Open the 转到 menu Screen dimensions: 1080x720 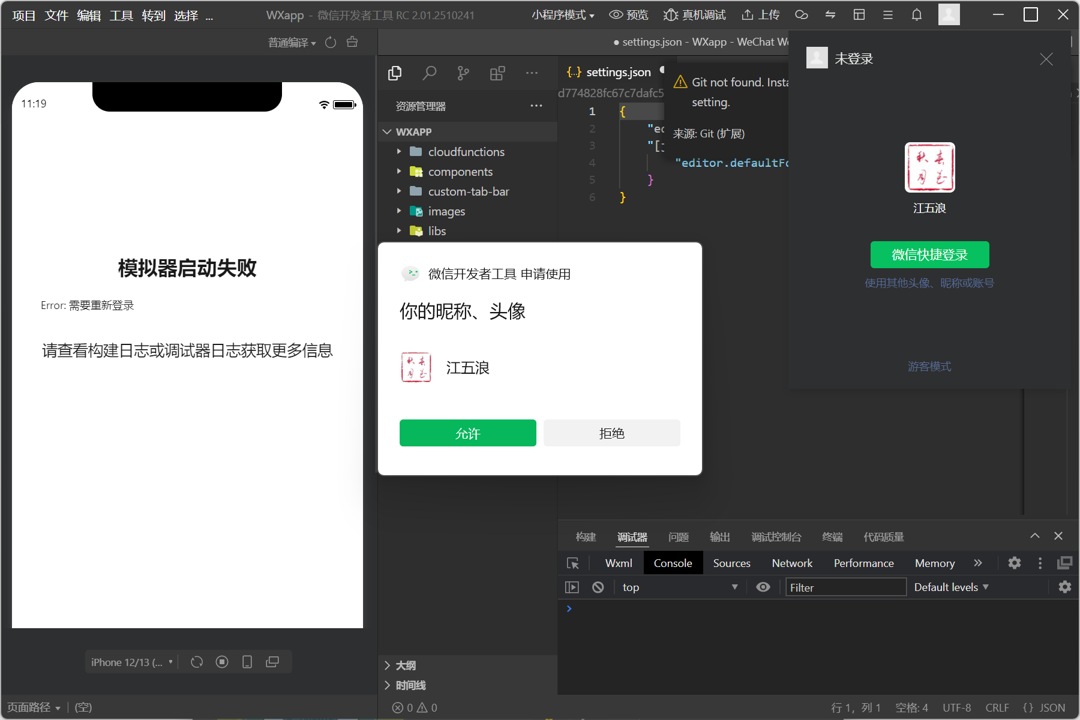point(154,15)
